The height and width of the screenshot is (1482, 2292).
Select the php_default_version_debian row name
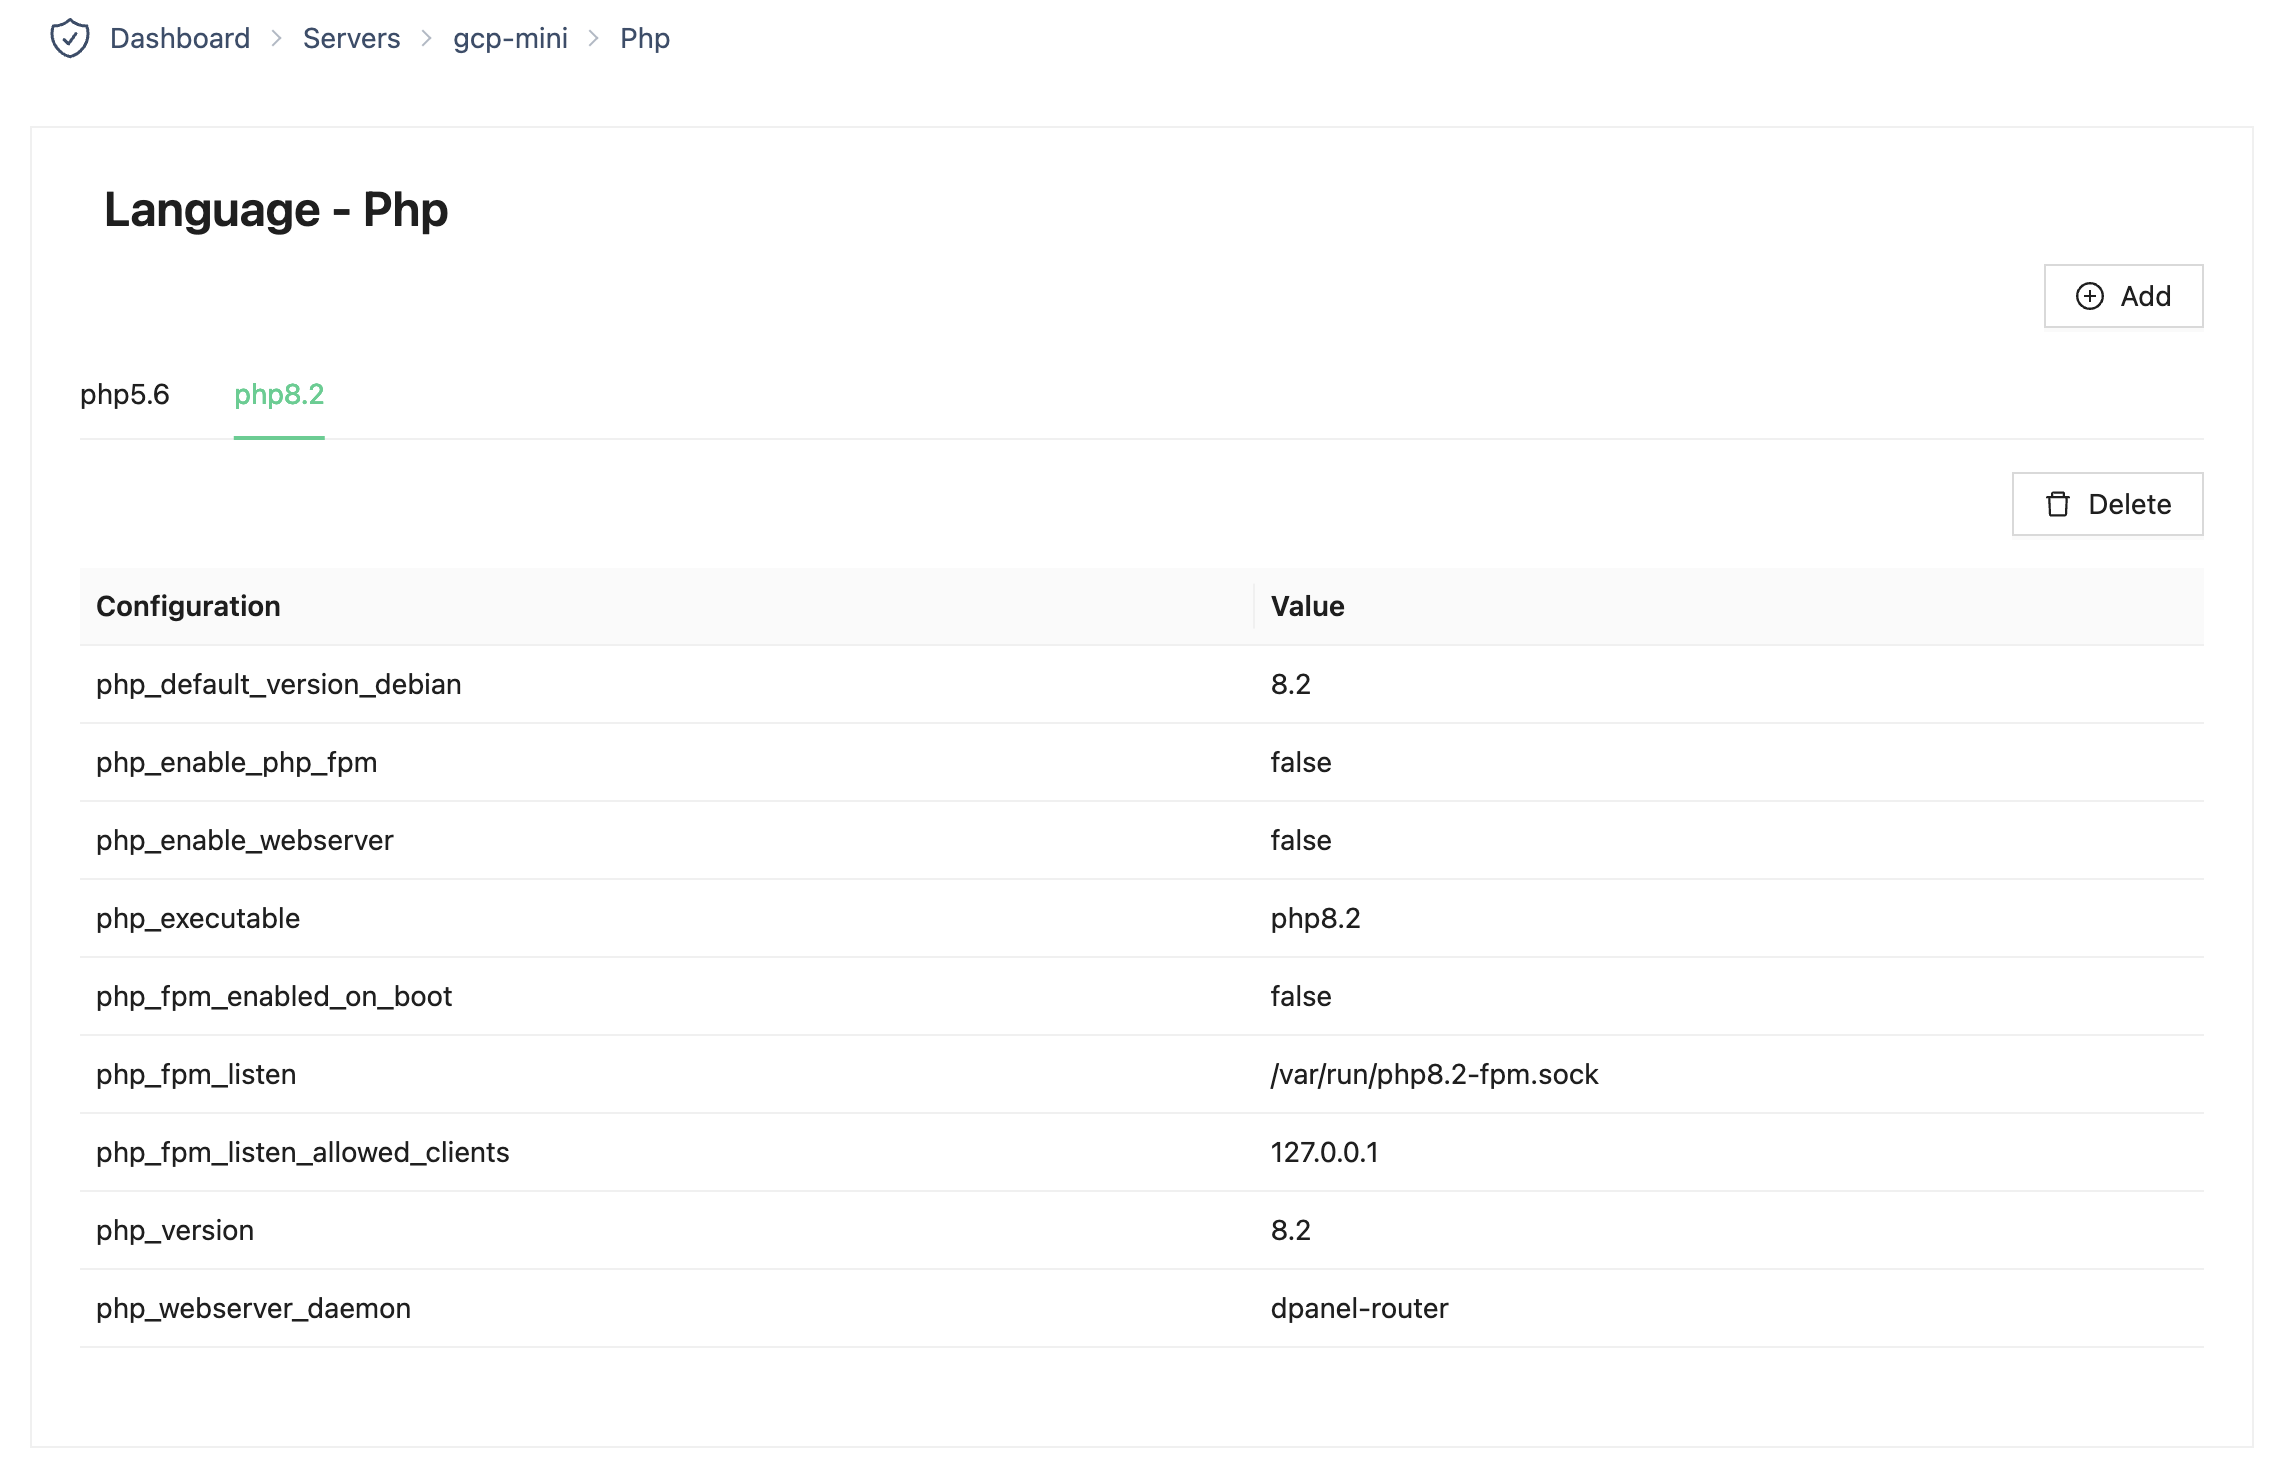click(279, 684)
